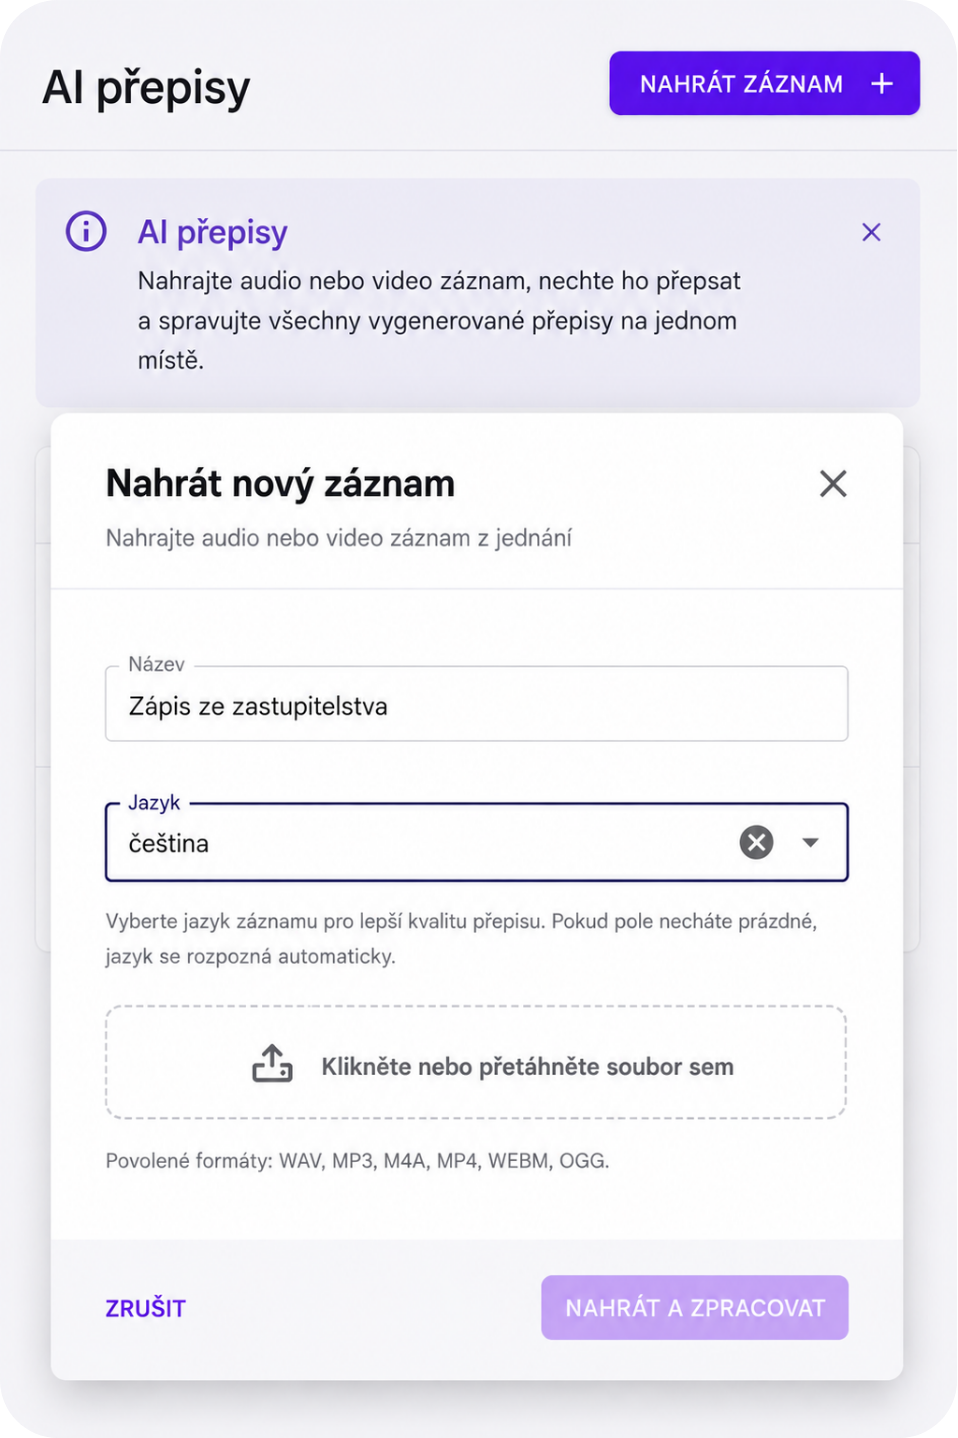Click the 'Klikněte nebo přetáhněte soubor sem' dropzone

point(476,1062)
